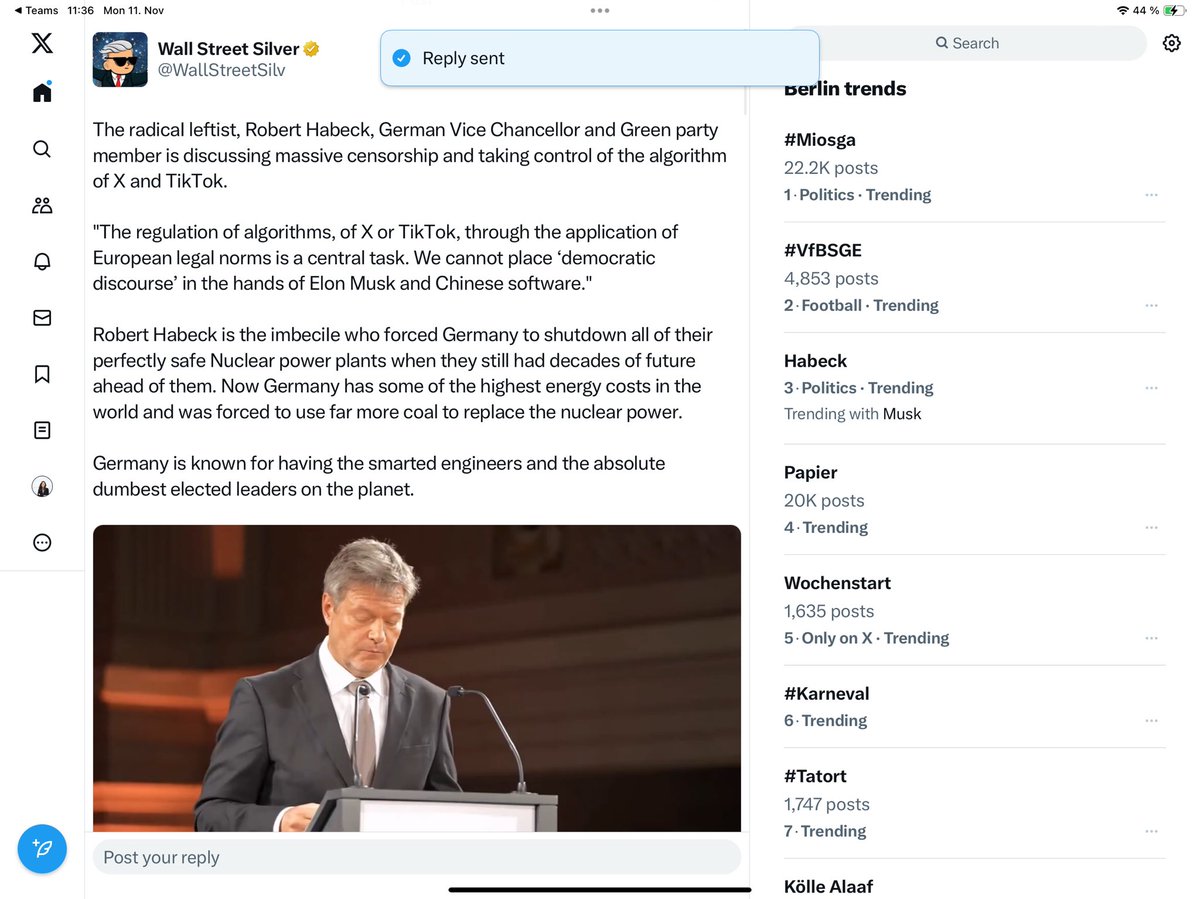The height and width of the screenshot is (899, 1200).
Task: Click the 1,635 posts count text
Action: (x=829, y=612)
